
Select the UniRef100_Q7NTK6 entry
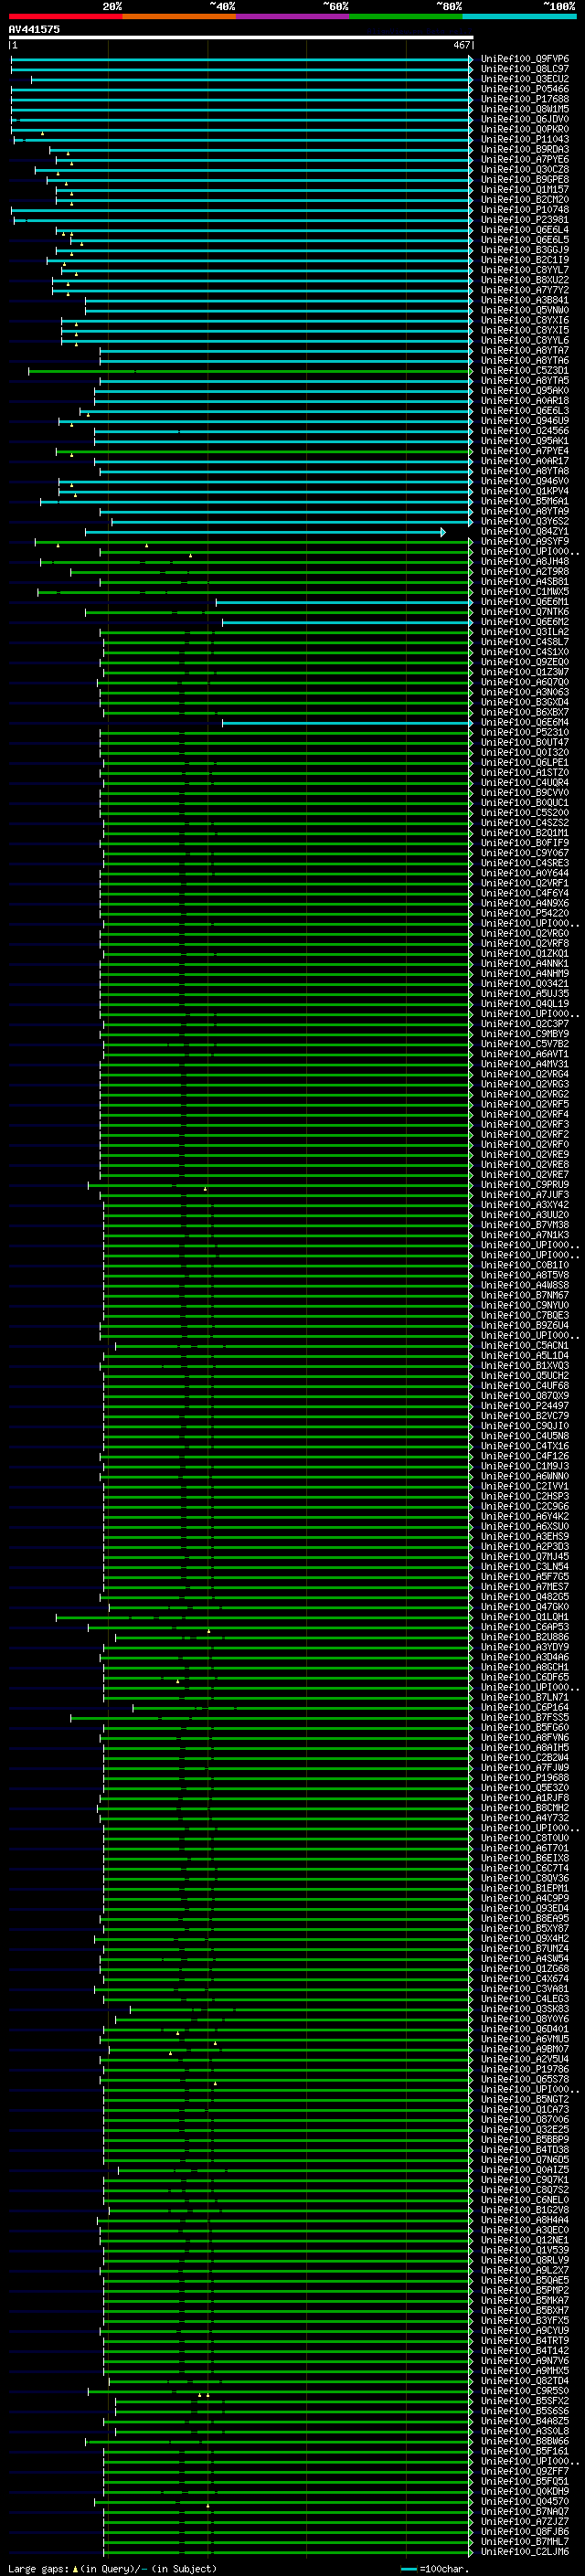[x=525, y=612]
